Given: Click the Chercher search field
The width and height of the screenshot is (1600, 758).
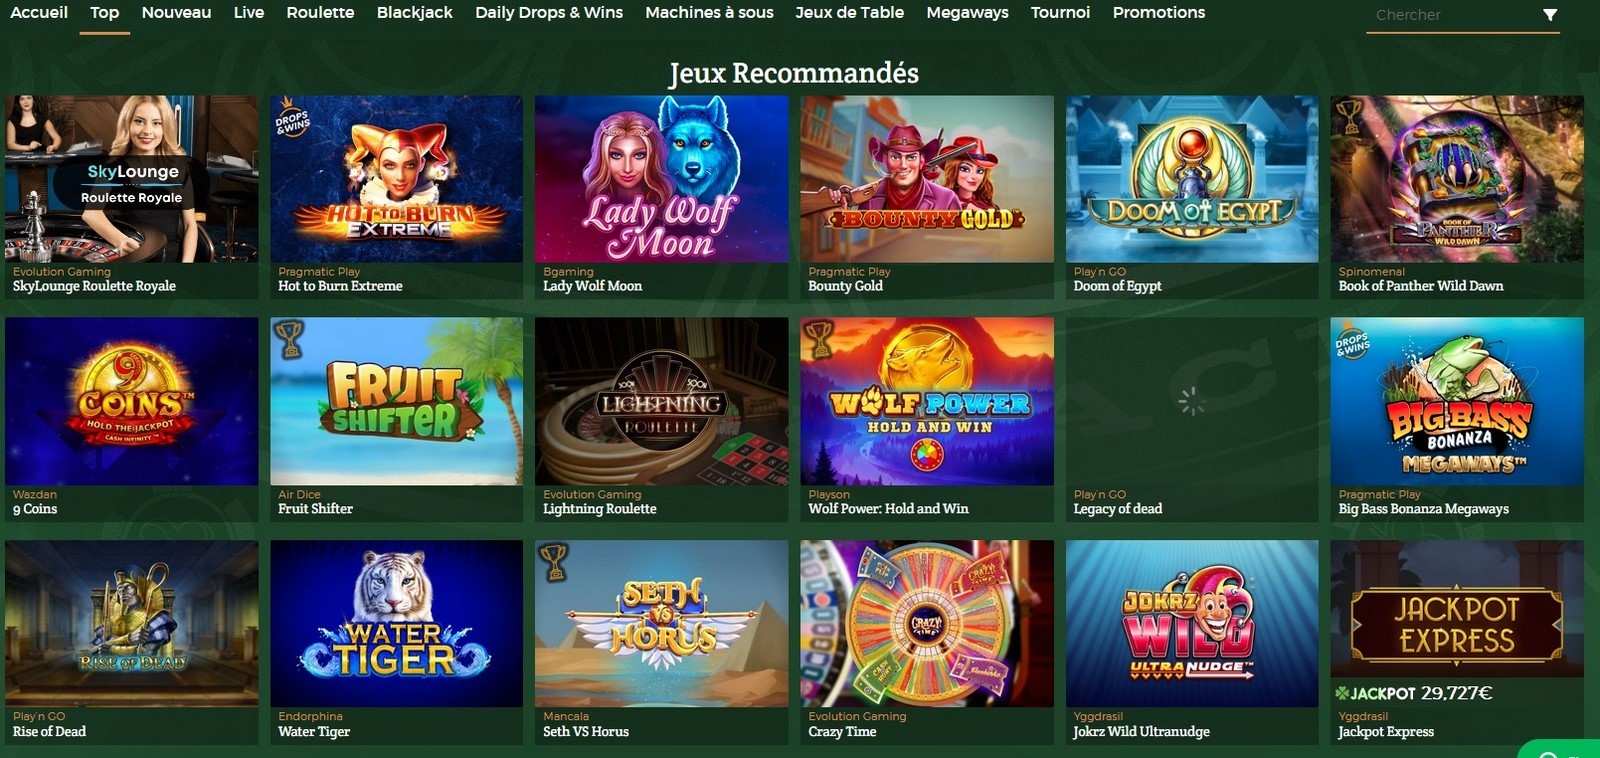Looking at the screenshot, I should [1450, 15].
